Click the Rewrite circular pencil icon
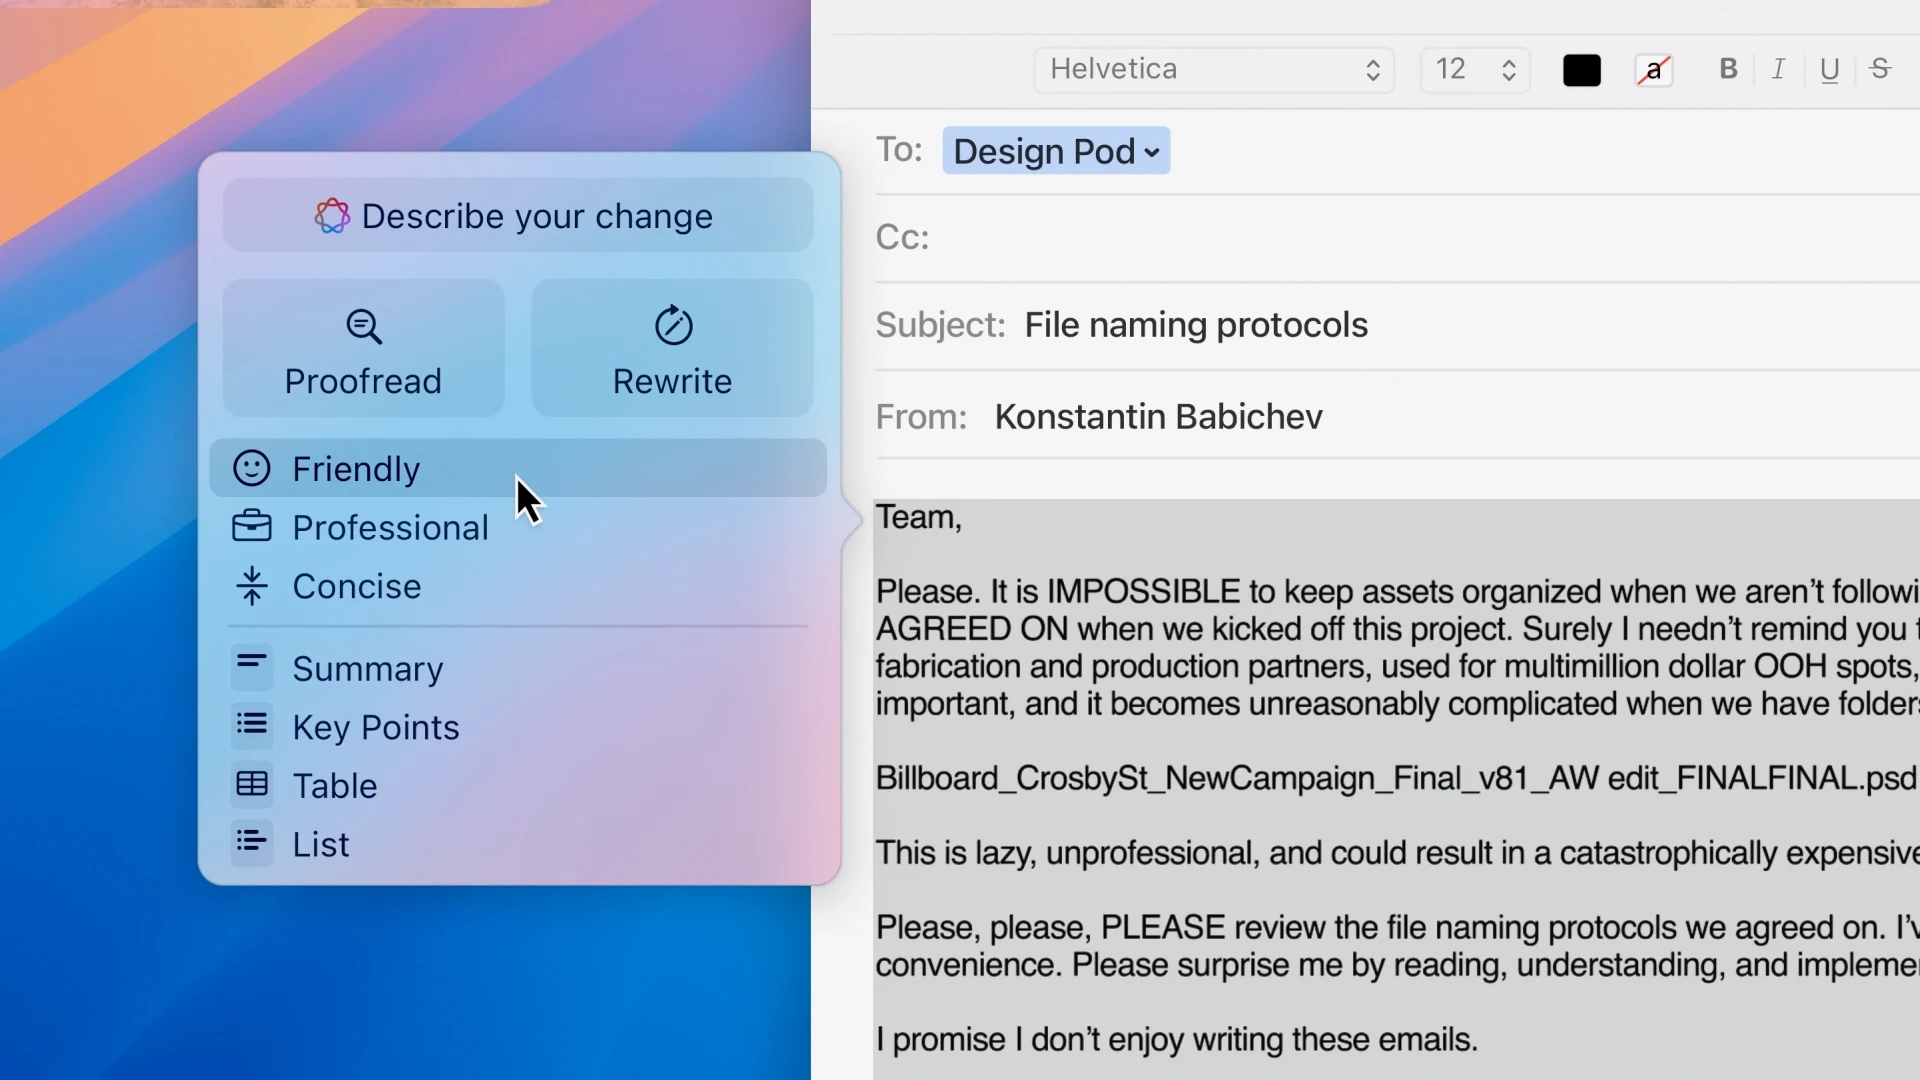The image size is (1920, 1080). pos(673,326)
